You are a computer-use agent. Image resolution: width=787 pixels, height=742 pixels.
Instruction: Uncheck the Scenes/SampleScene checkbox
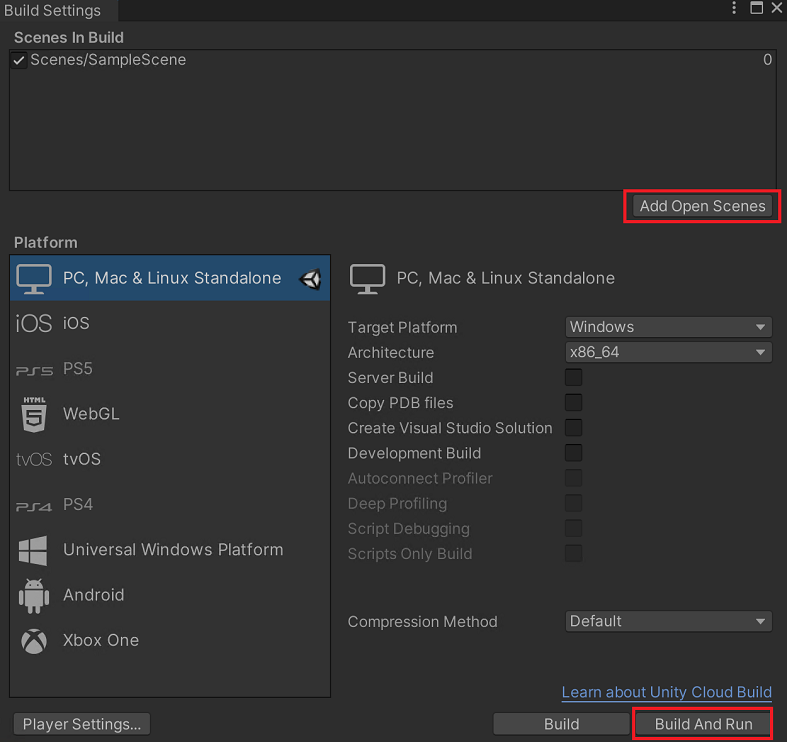(19, 61)
